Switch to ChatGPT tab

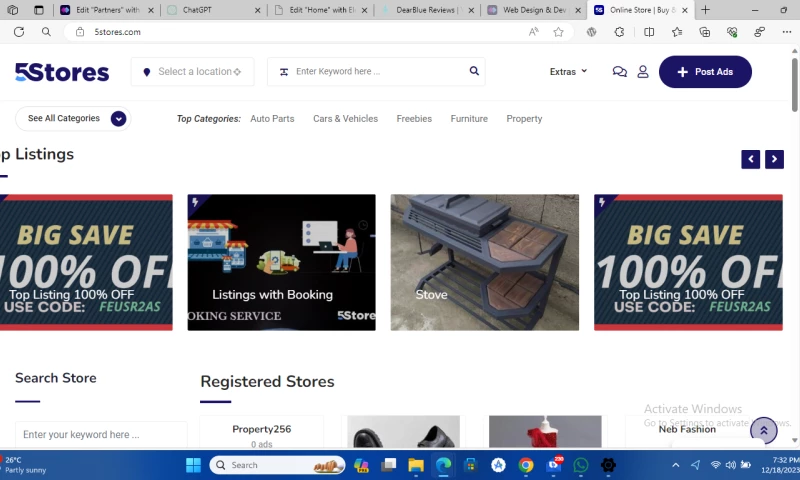coord(214,10)
